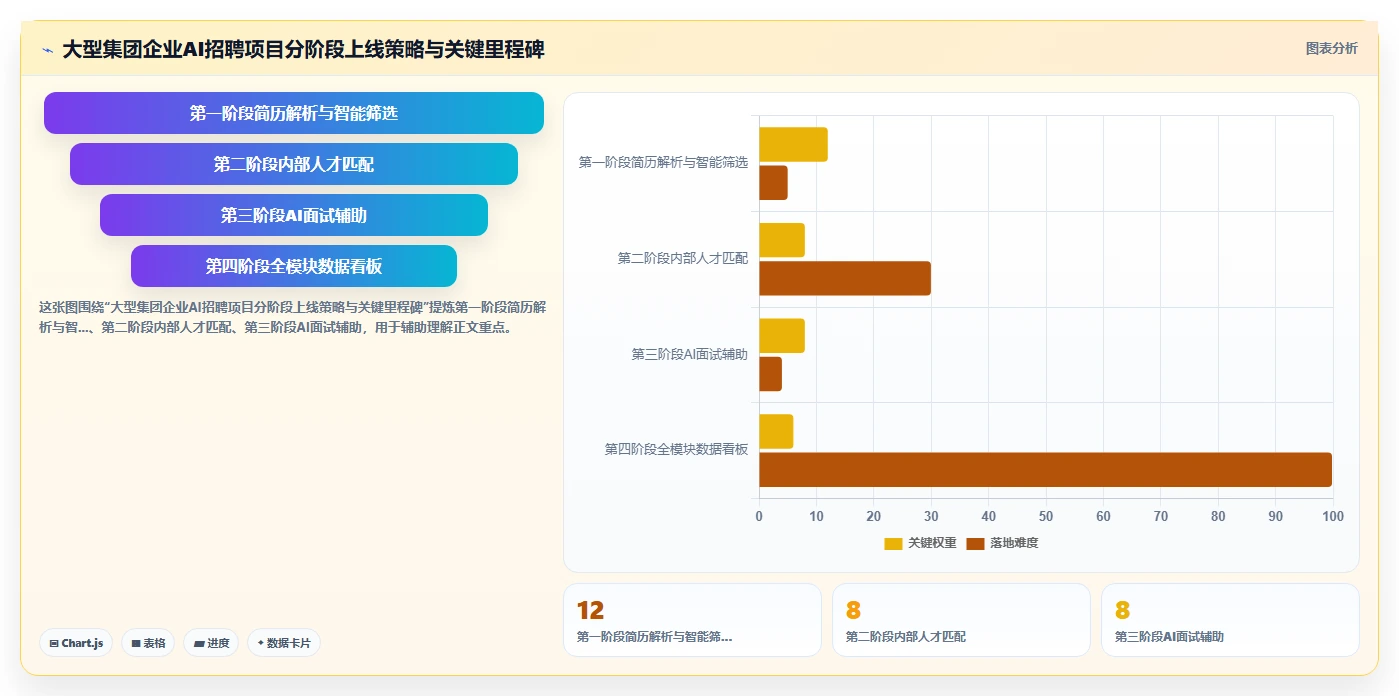The width and height of the screenshot is (1399, 696).
Task: Click the page title 大型集团企业AI招聘项目
Action: pyautogui.click(x=303, y=49)
